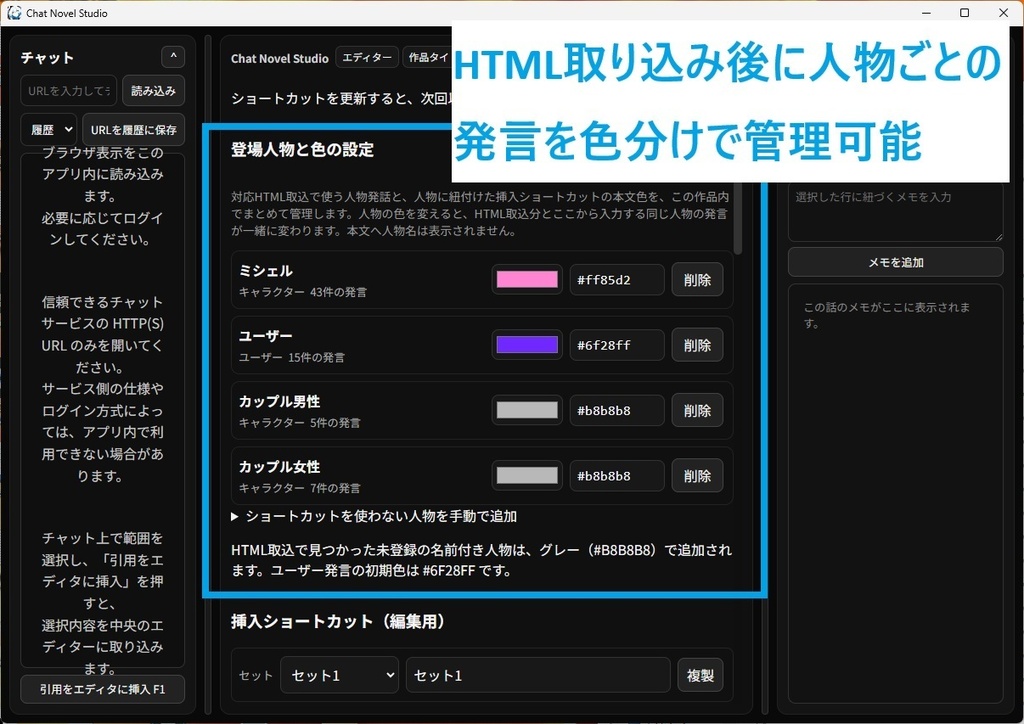Screen dimensions: 1024x724
Task: Click the character settings panel scrollbar
Action: 738,219
